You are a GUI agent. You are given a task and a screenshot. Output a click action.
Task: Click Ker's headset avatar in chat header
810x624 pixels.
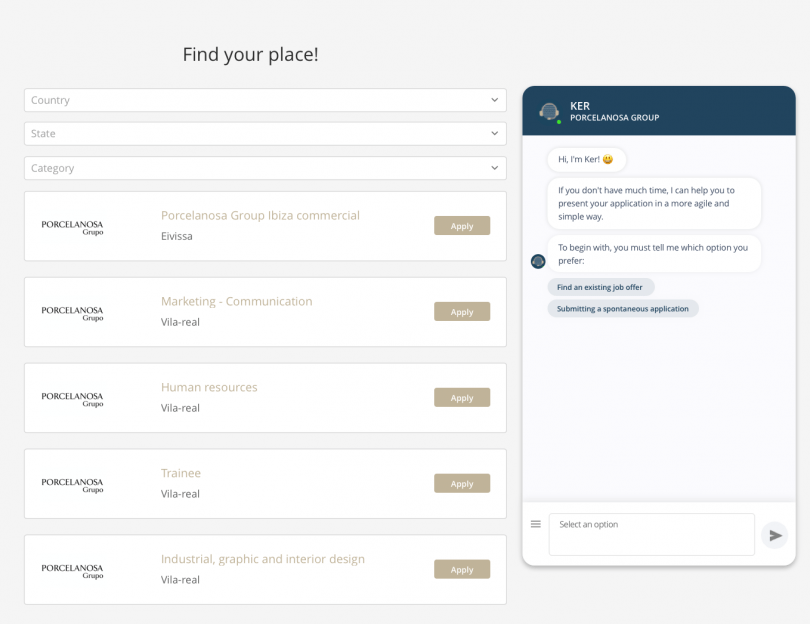[x=548, y=111]
